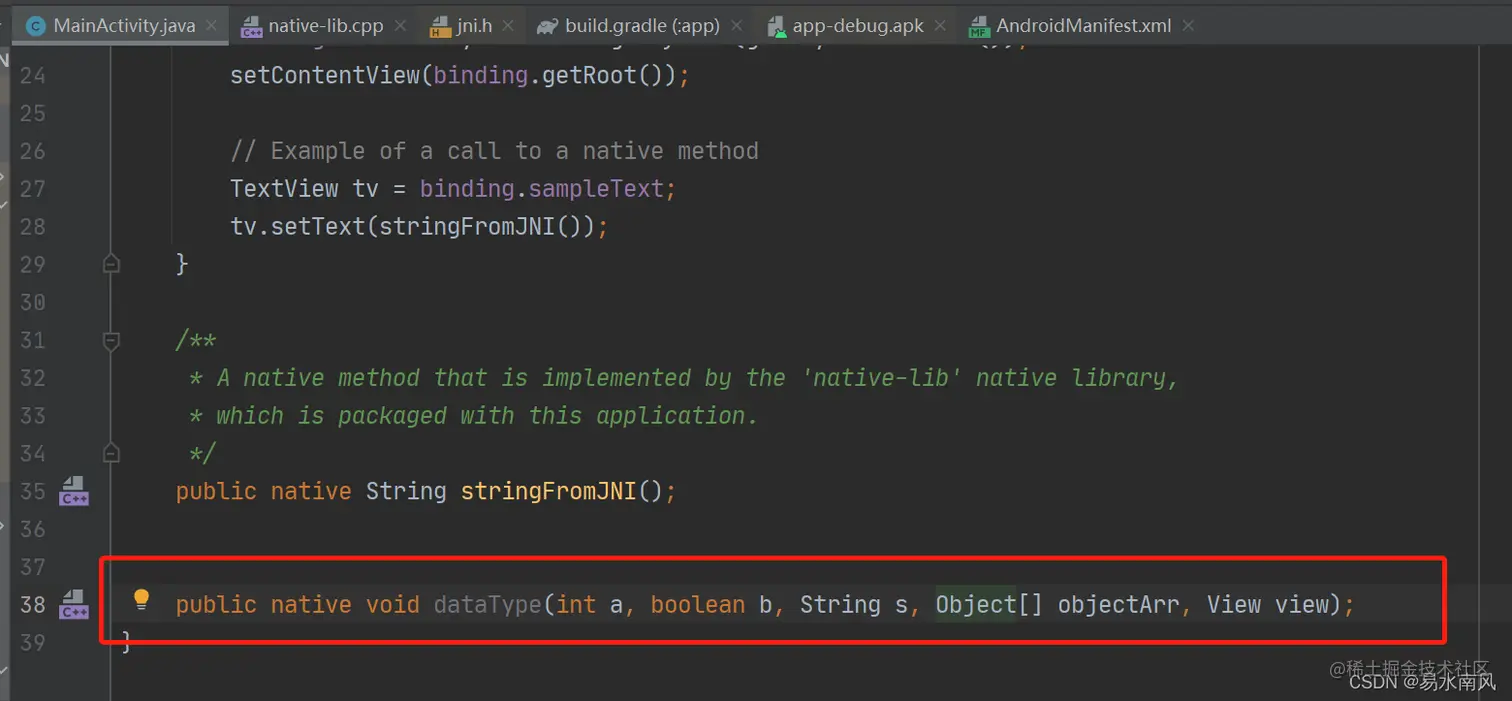The width and height of the screenshot is (1512, 701).
Task: Click the setContentView call on line 24
Action: tap(325, 76)
